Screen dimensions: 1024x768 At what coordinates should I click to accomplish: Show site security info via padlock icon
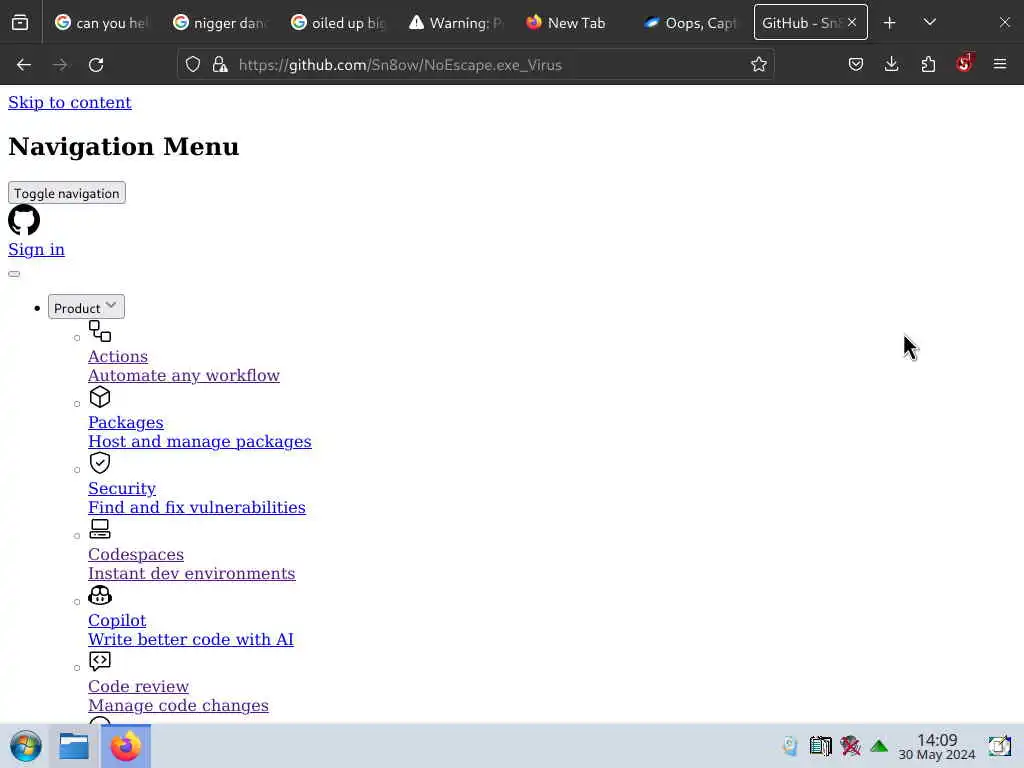pos(220,65)
